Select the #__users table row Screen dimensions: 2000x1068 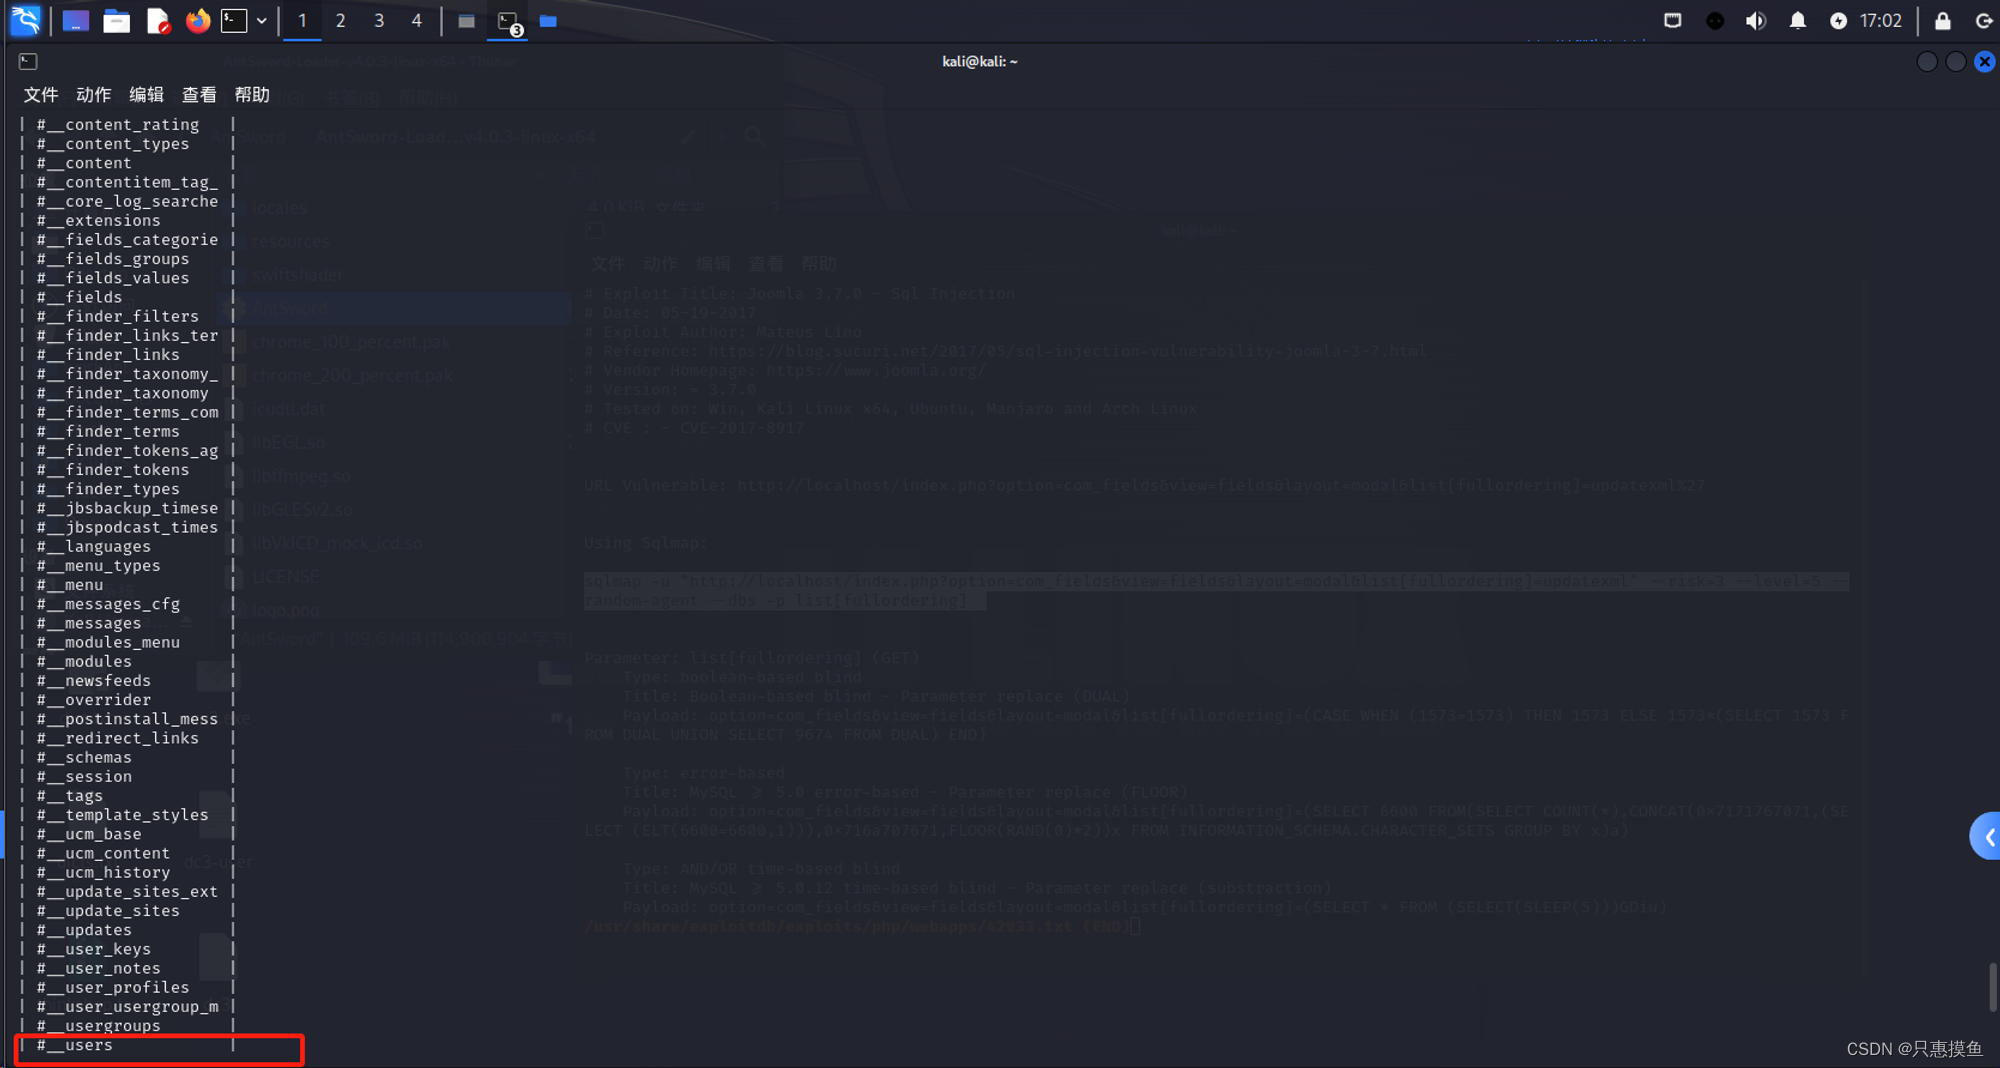point(128,1045)
